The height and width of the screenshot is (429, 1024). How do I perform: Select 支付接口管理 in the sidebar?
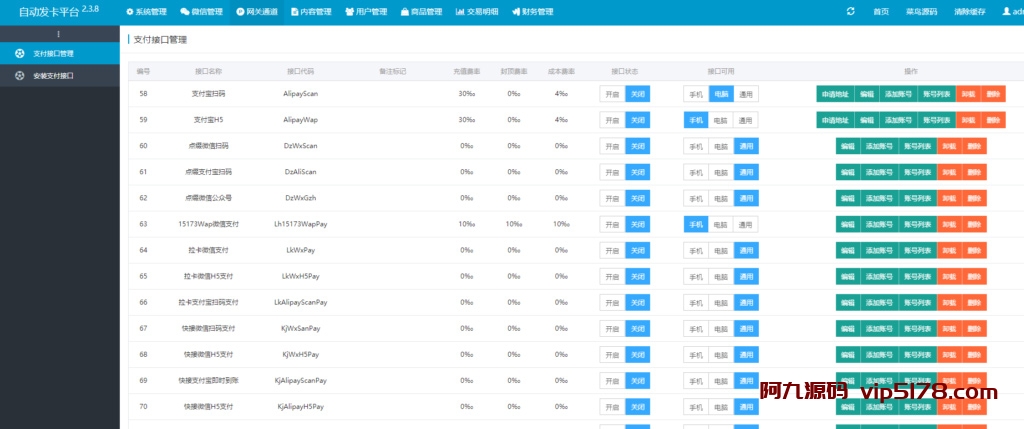pos(60,54)
